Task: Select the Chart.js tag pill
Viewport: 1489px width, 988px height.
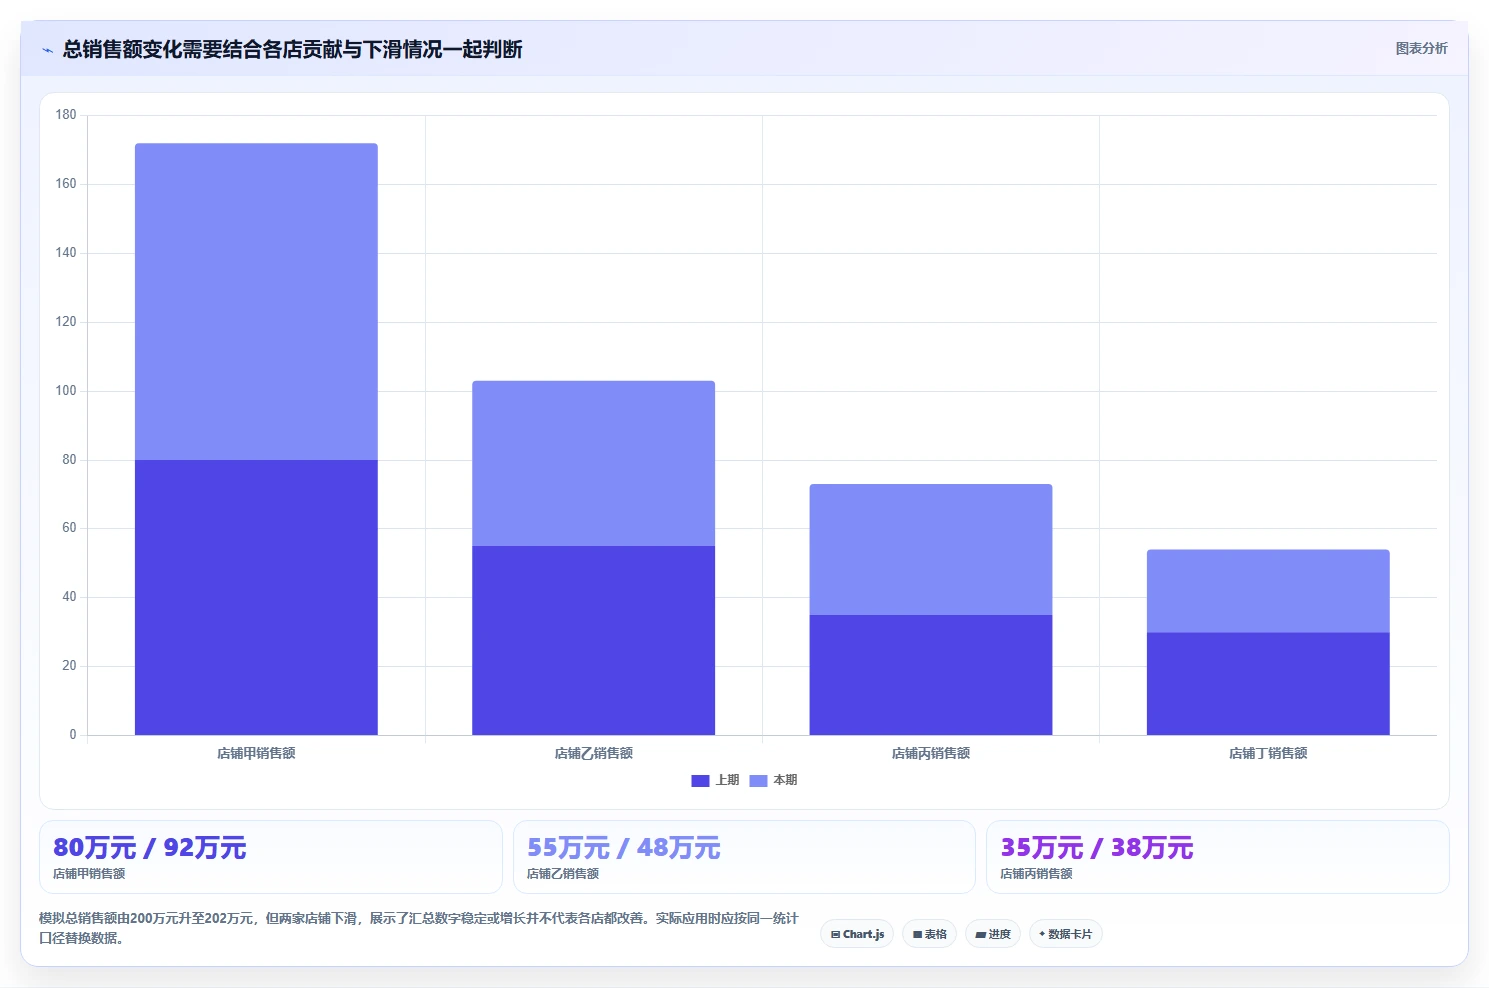Action: [x=857, y=934]
